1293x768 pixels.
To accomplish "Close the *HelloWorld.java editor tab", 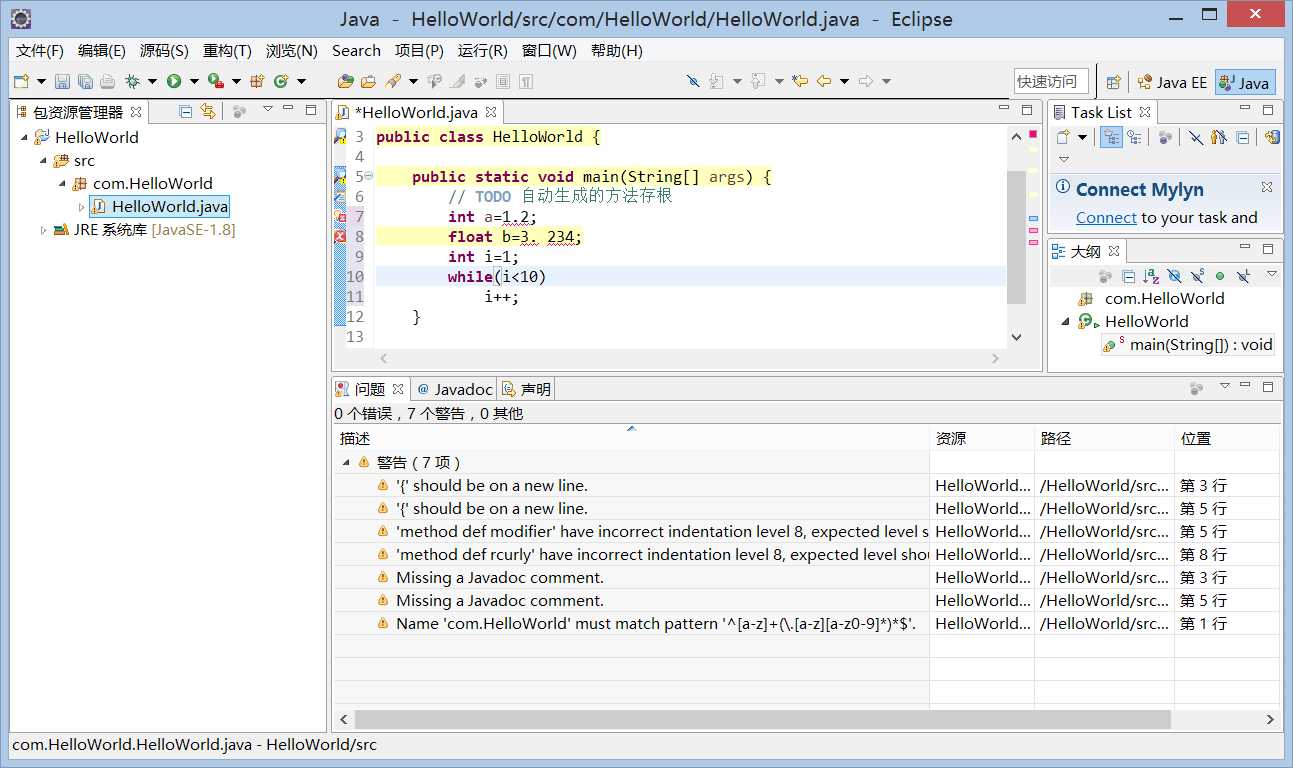I will (491, 112).
